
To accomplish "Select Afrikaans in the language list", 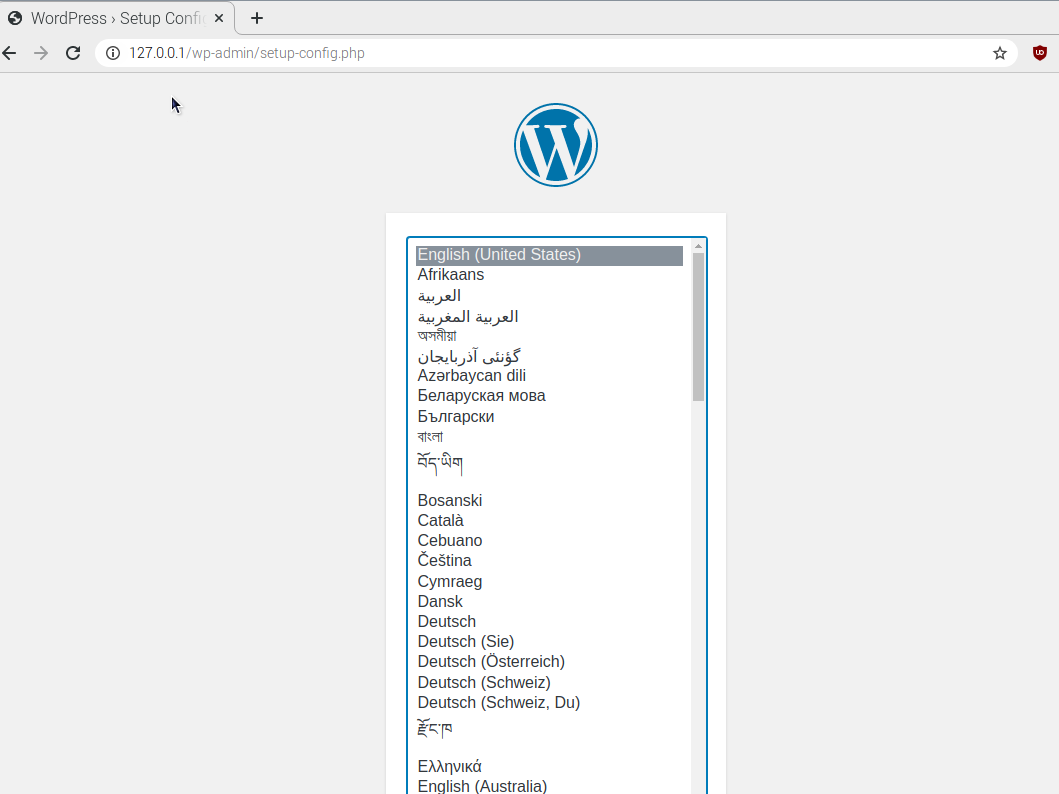I will (x=550, y=275).
